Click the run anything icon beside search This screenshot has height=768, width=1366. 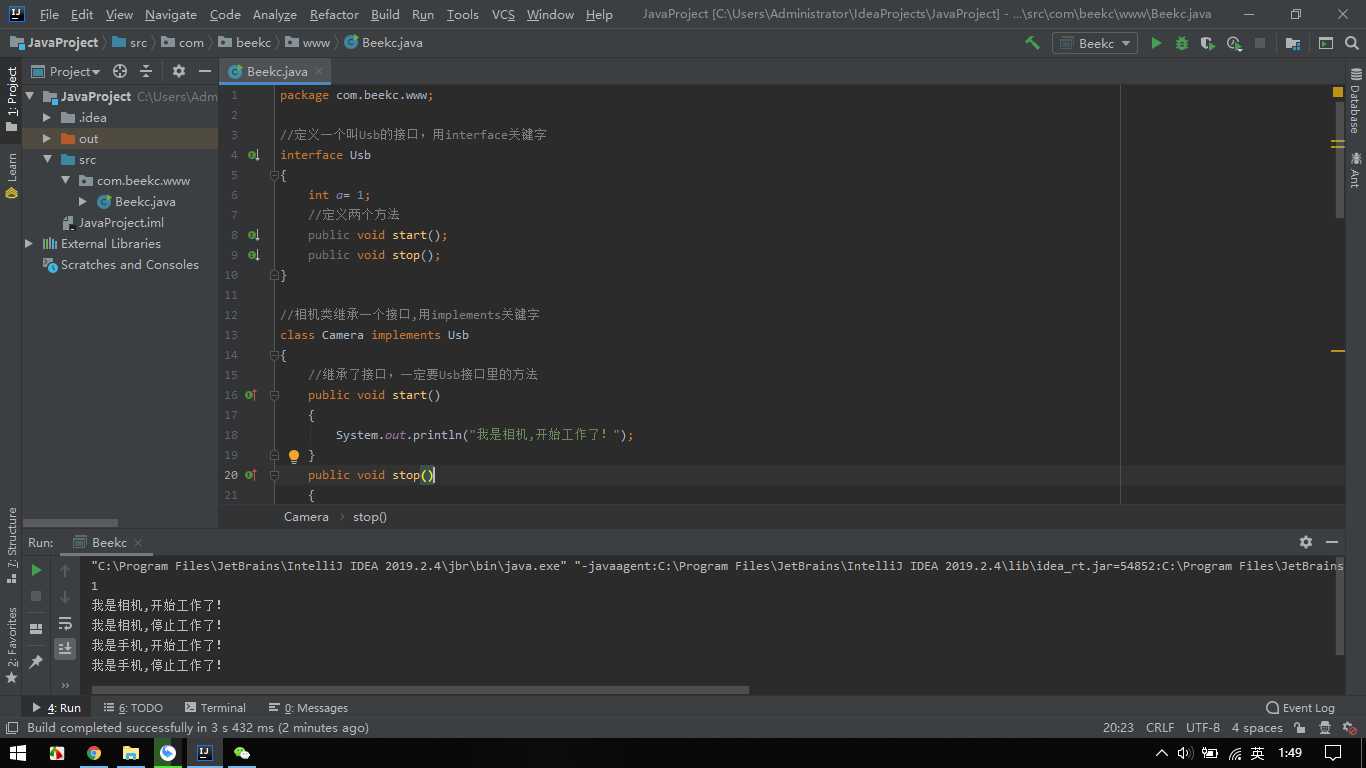tap(1326, 43)
